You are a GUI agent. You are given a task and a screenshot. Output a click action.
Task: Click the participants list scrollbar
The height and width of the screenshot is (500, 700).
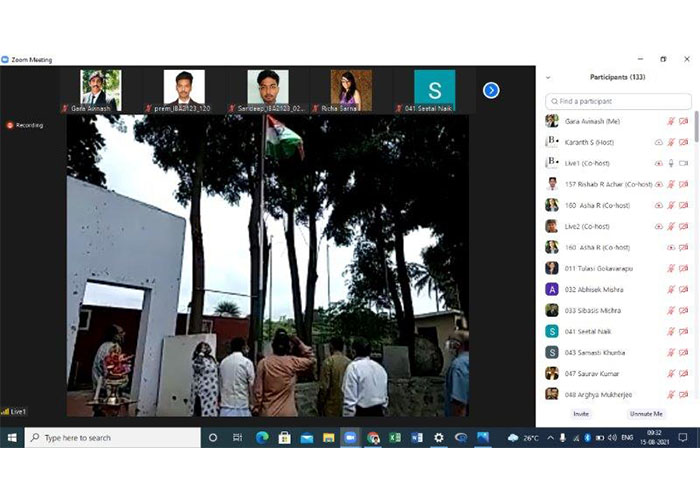[x=696, y=130]
